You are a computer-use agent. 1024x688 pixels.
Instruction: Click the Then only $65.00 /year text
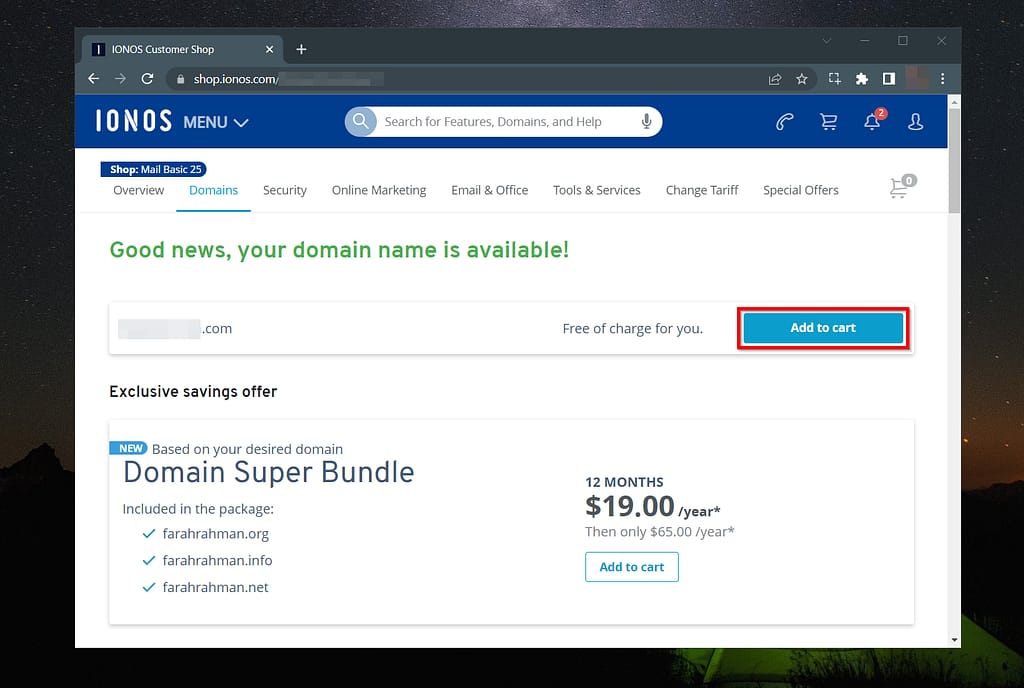point(660,532)
